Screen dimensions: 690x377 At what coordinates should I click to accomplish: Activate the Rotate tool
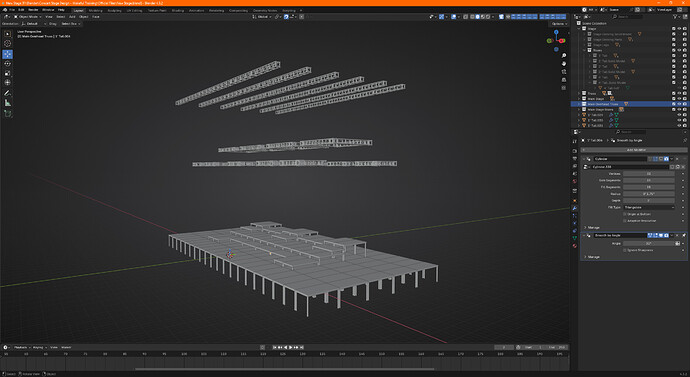tap(7, 64)
